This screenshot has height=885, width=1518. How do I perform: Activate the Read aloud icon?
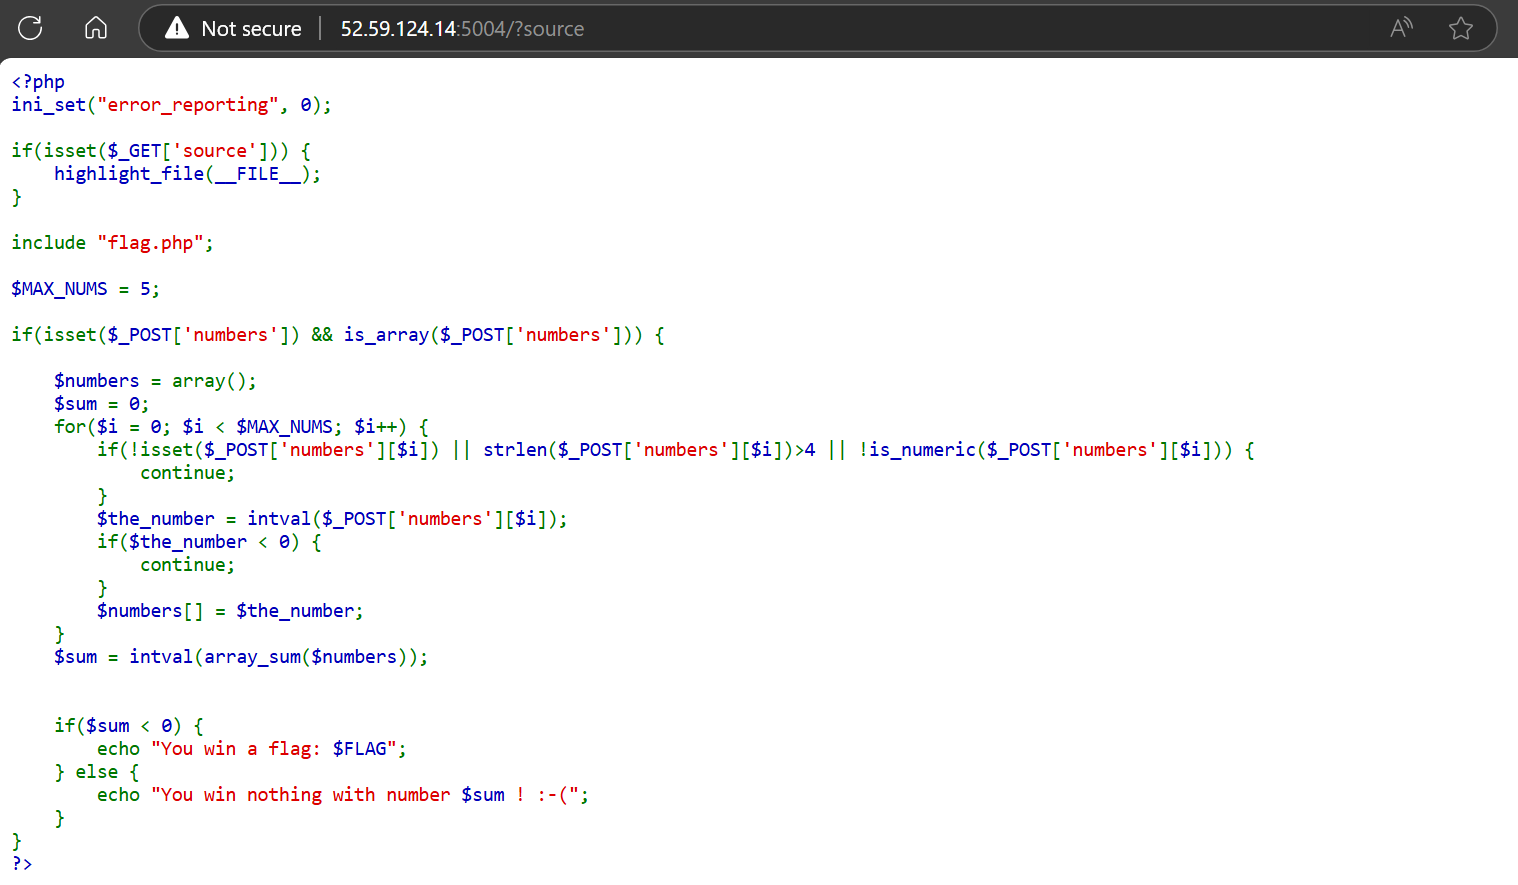pyautogui.click(x=1401, y=28)
